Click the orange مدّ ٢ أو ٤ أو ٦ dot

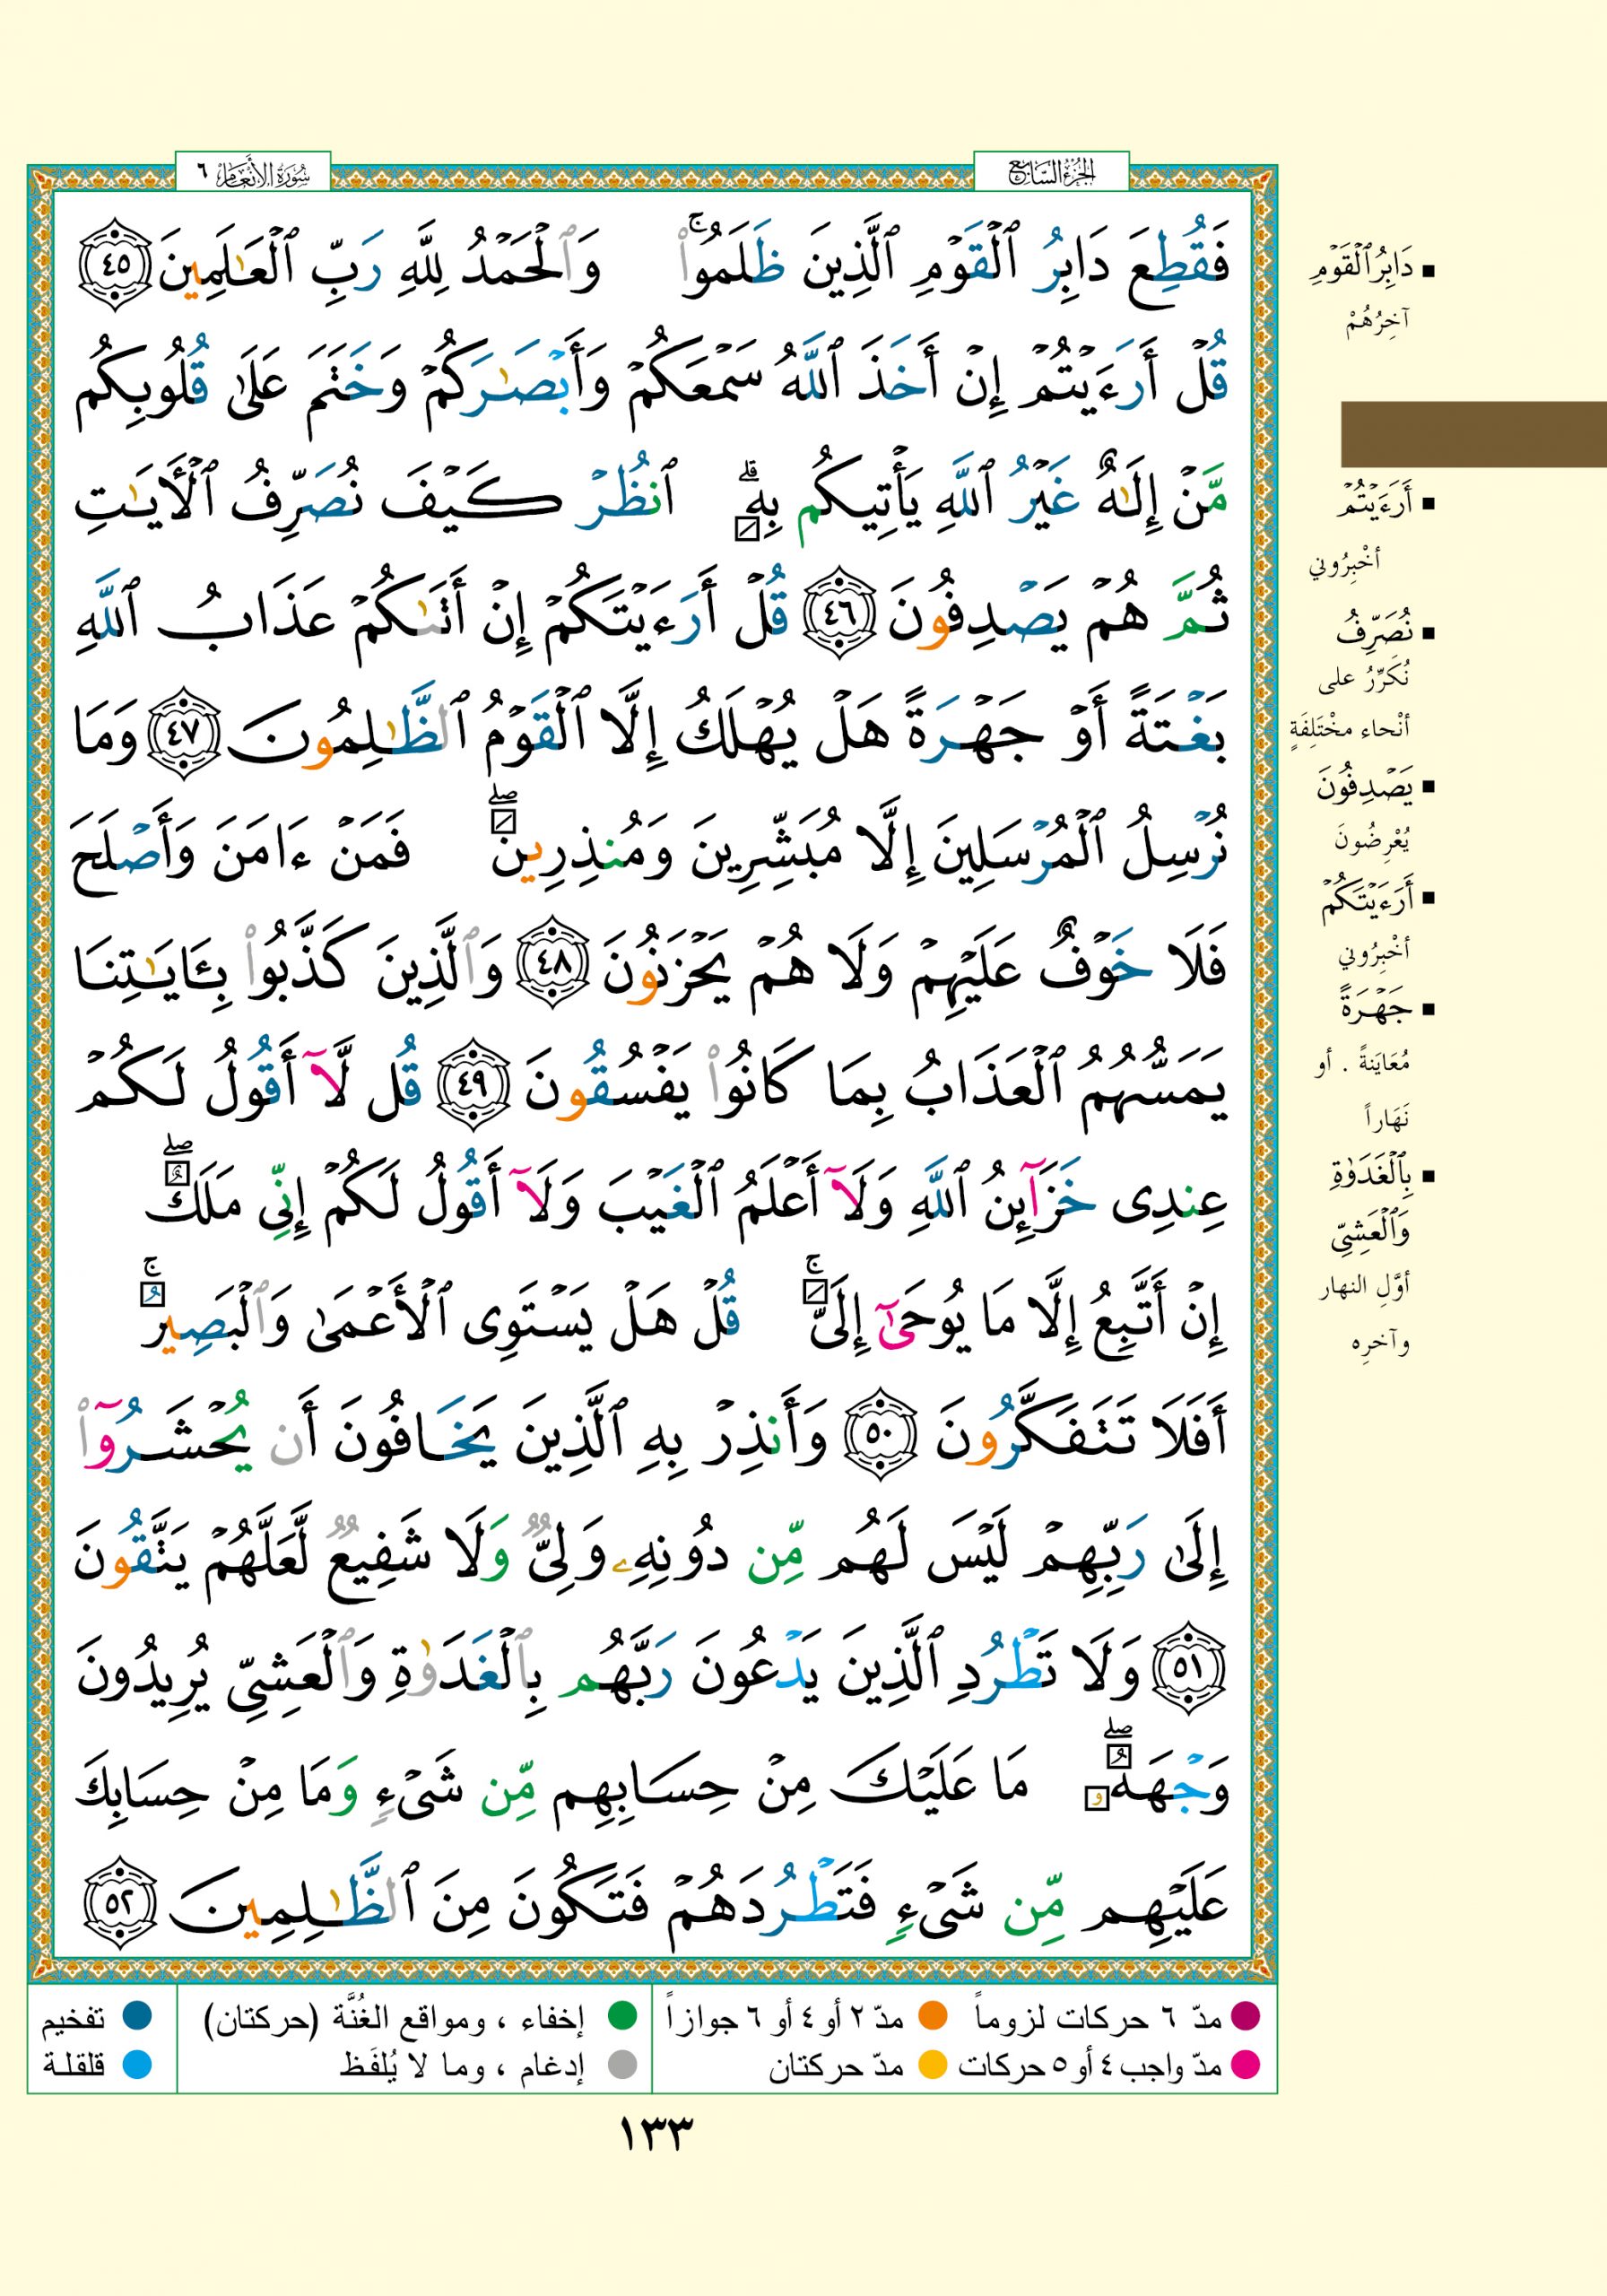932,2016
